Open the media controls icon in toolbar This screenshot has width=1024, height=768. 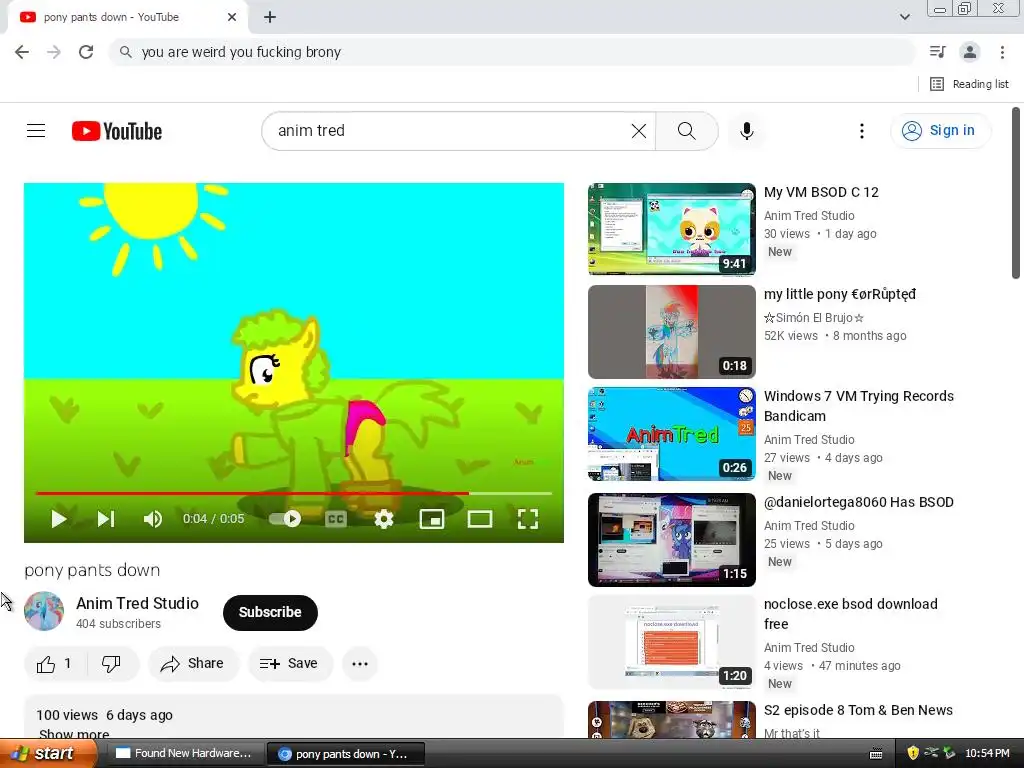[x=938, y=52]
